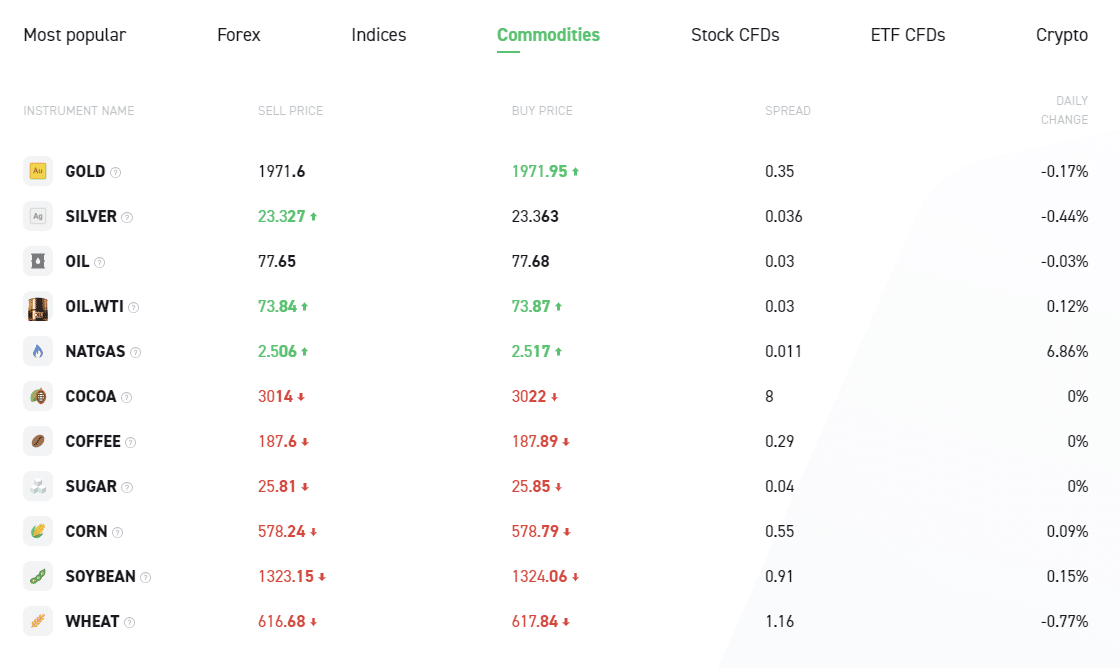
Task: Click the GOLD instrument icon
Action: tap(38, 171)
